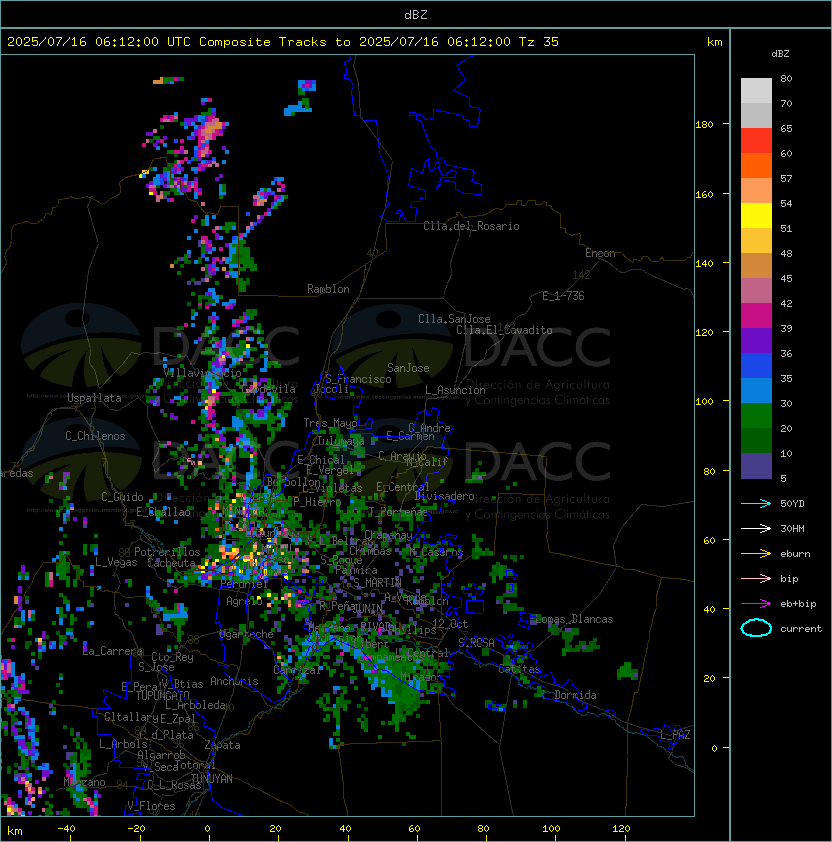The height and width of the screenshot is (842, 832).
Task: Click the '-40' tick on the bottom km axis
Action: coord(66,829)
